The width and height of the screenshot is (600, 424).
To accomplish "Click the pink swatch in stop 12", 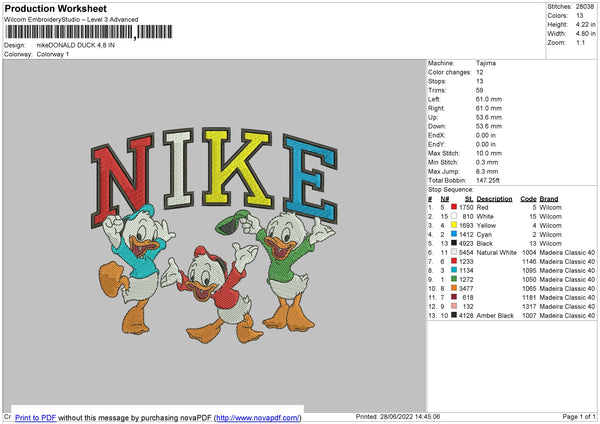I will 454,306.
